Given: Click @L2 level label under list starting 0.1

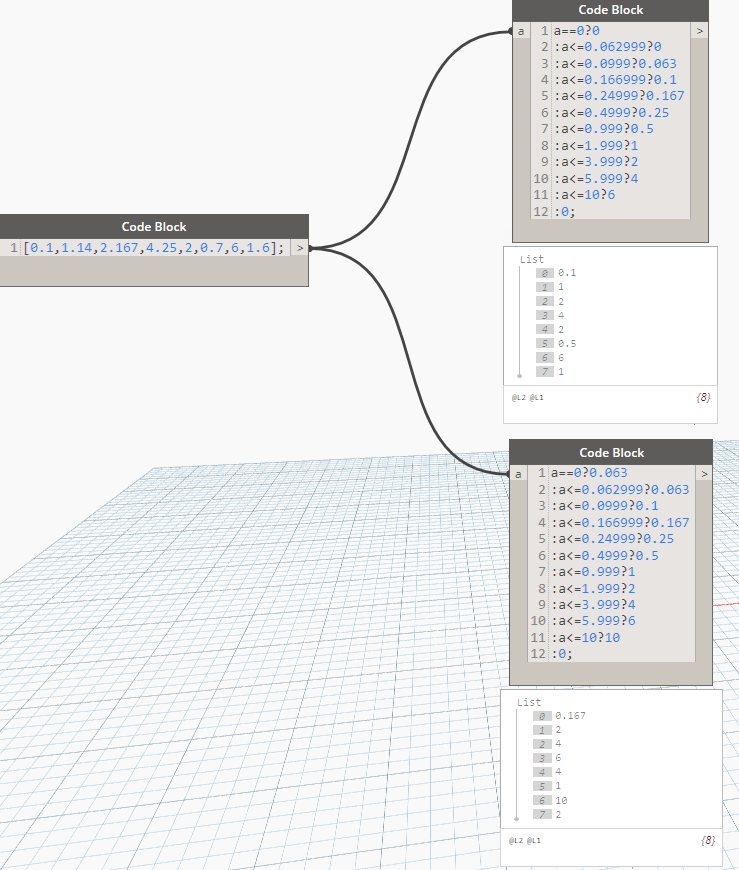Looking at the screenshot, I should tap(518, 397).
